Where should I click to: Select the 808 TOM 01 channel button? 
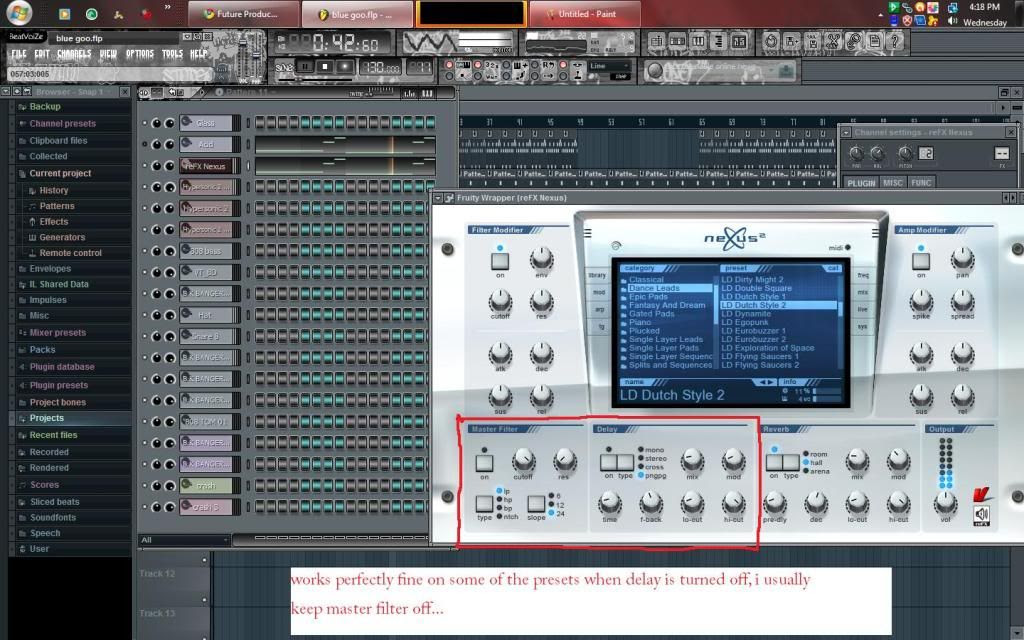click(206, 421)
